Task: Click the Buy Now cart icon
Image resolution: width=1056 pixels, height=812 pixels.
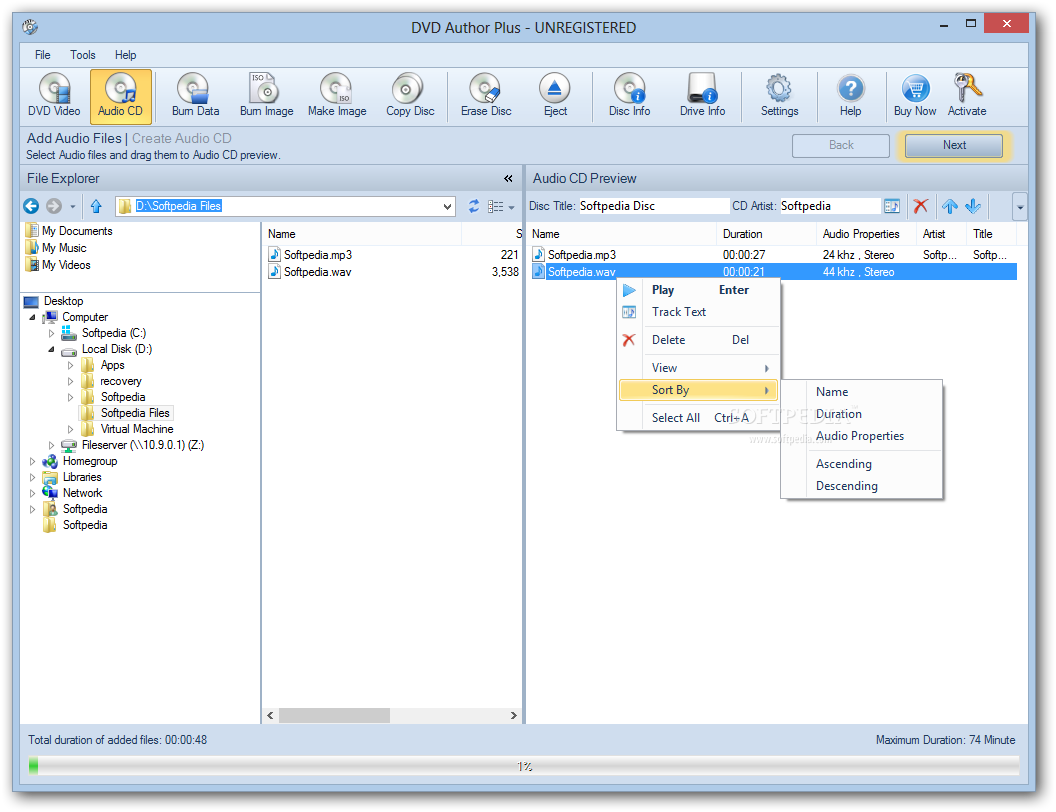Action: click(x=915, y=96)
